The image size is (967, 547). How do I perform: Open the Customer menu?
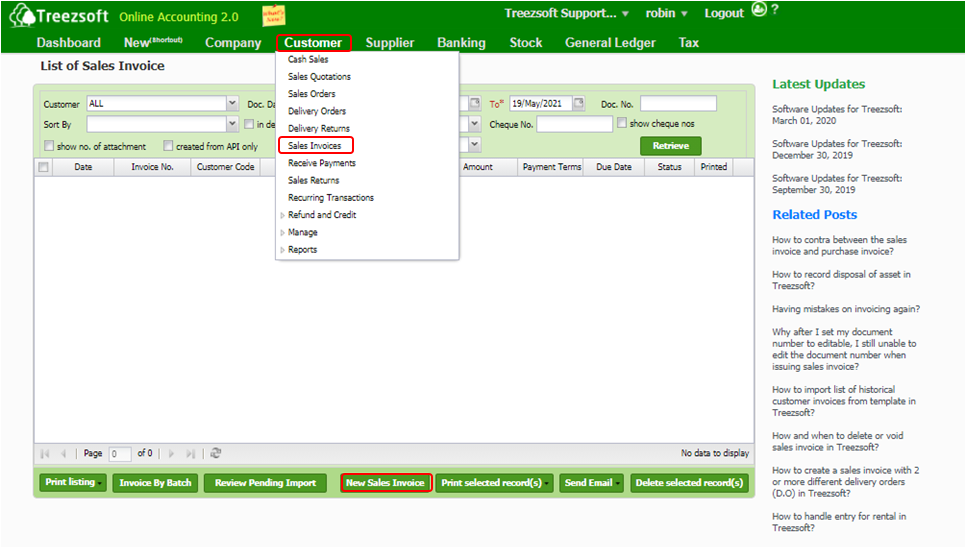coord(313,43)
